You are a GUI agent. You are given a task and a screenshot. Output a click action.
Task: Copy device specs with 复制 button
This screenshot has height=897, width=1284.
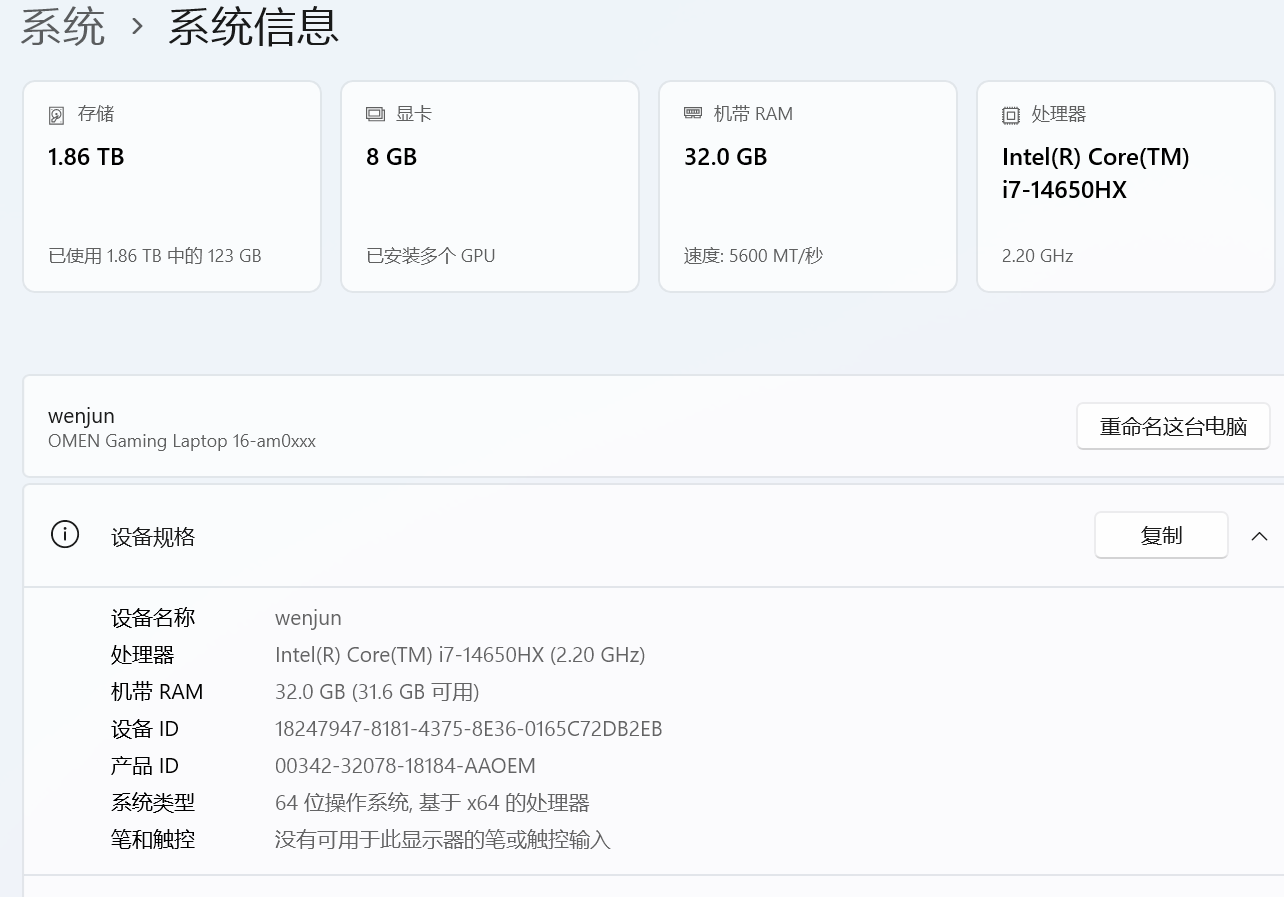coord(1161,536)
